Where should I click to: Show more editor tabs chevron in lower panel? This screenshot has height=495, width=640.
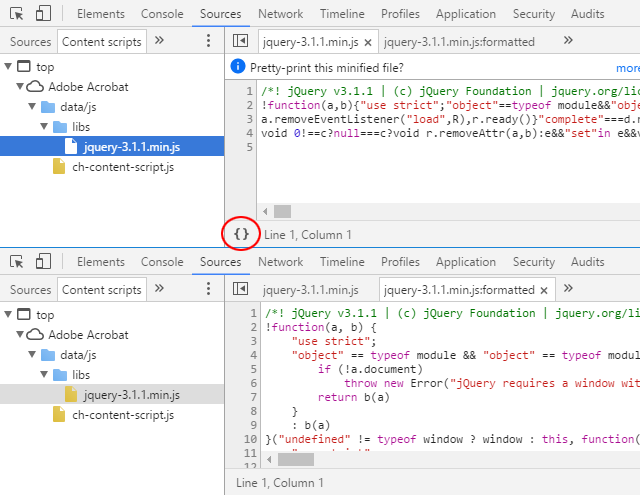point(568,289)
